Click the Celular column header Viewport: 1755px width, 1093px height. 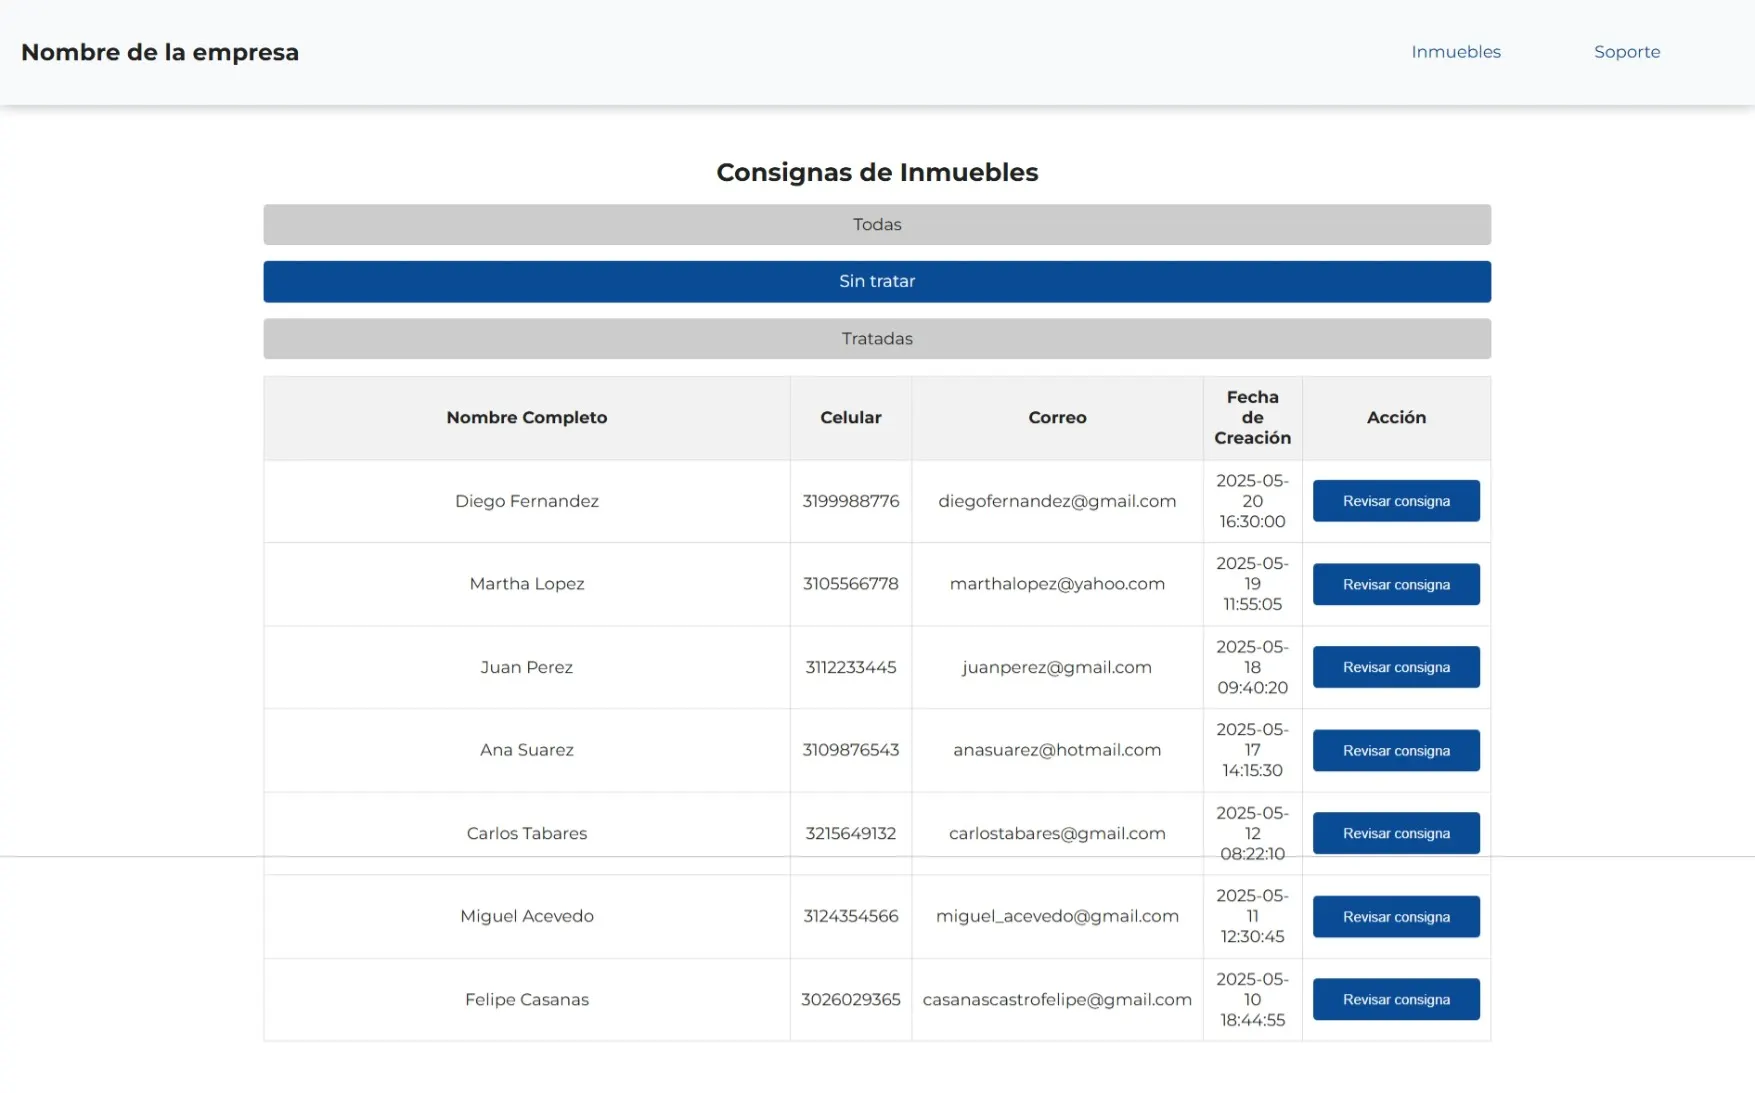pyautogui.click(x=850, y=418)
